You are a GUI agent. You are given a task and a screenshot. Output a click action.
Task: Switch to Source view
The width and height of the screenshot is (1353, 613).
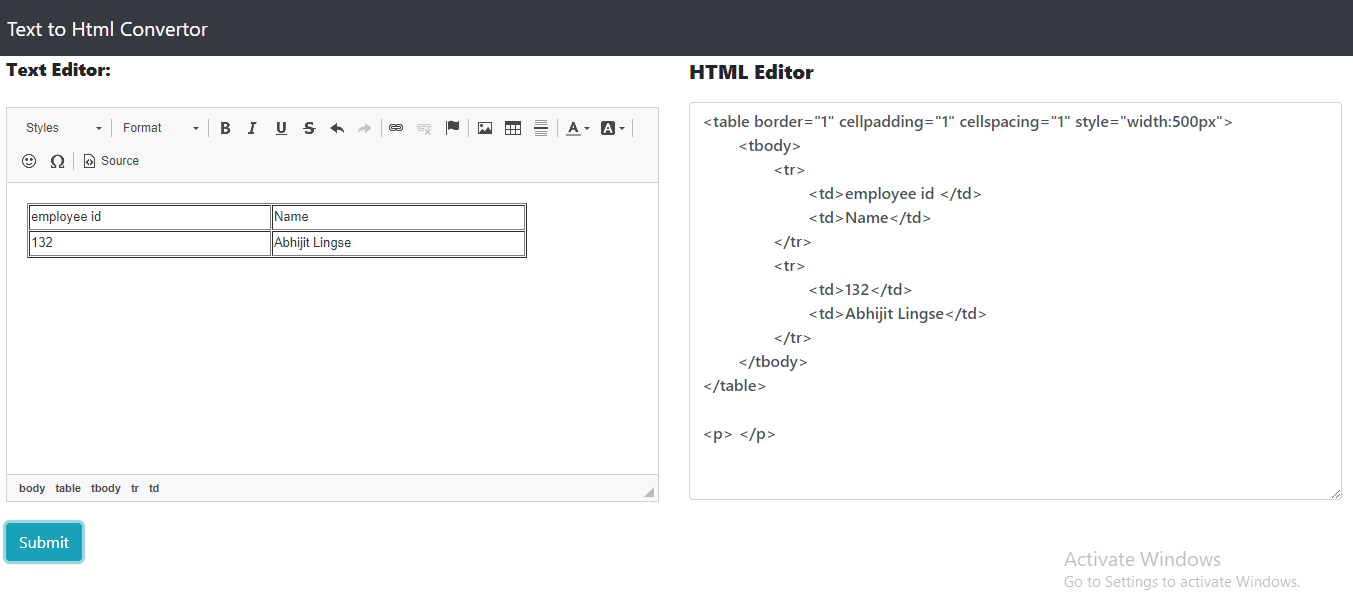[111, 161]
